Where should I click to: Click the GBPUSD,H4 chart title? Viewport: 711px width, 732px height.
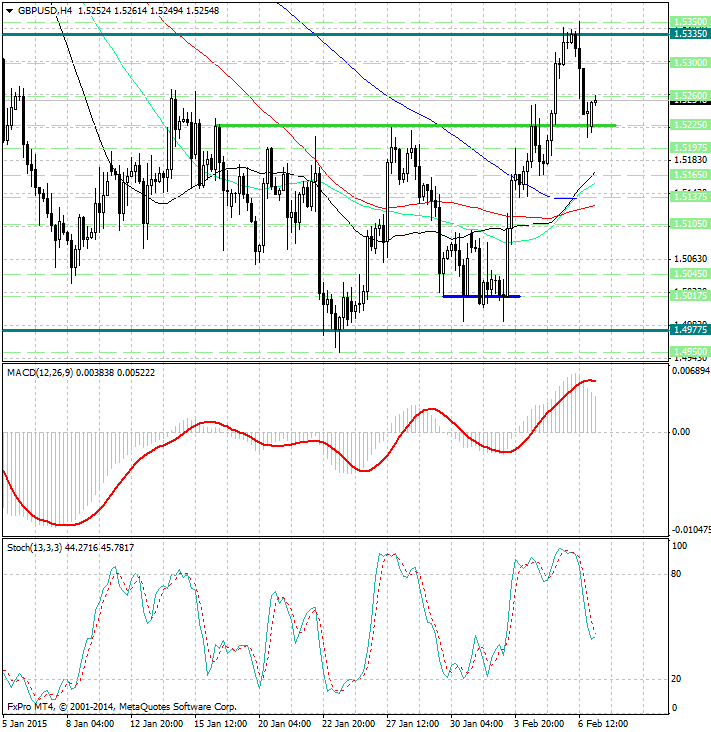point(45,11)
